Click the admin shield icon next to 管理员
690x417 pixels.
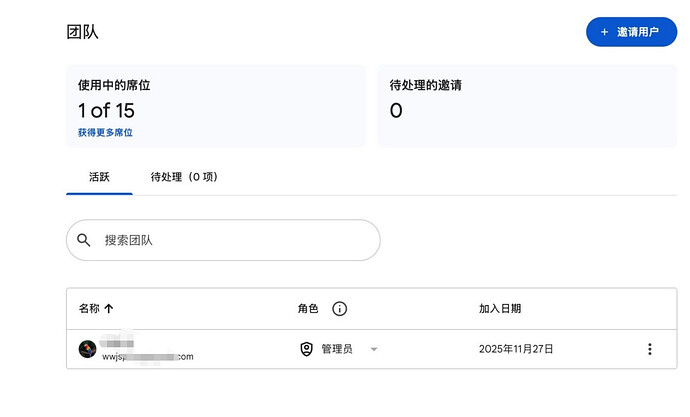coord(306,349)
